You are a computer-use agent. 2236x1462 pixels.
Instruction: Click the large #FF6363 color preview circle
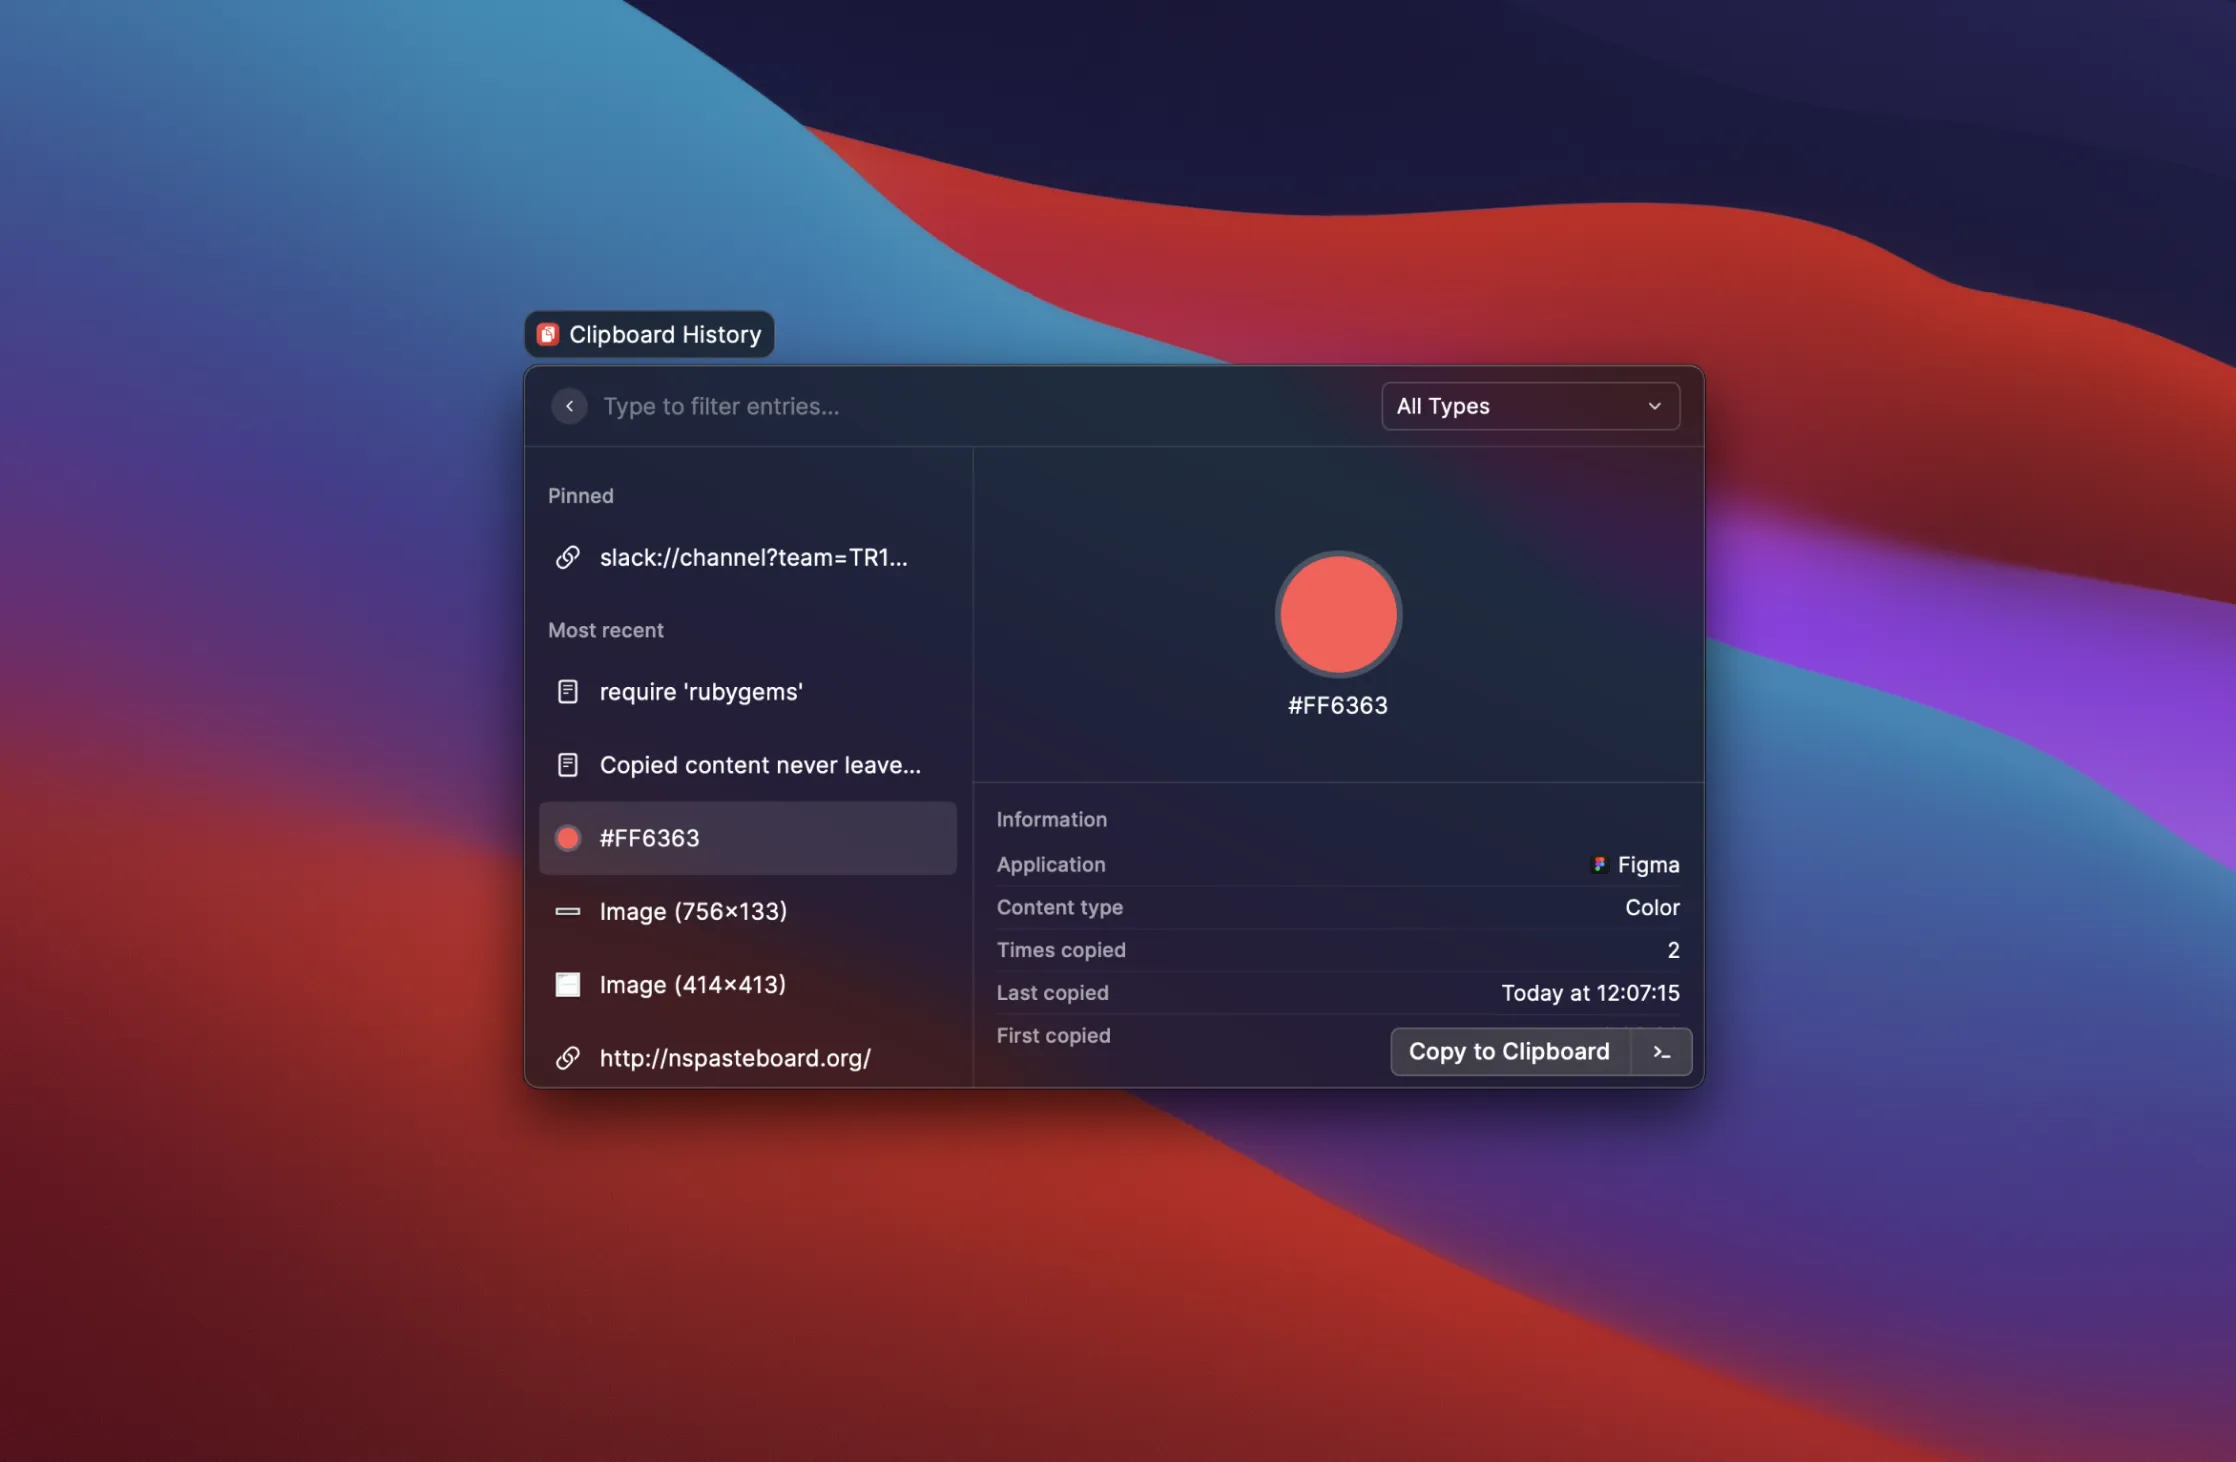click(x=1337, y=614)
